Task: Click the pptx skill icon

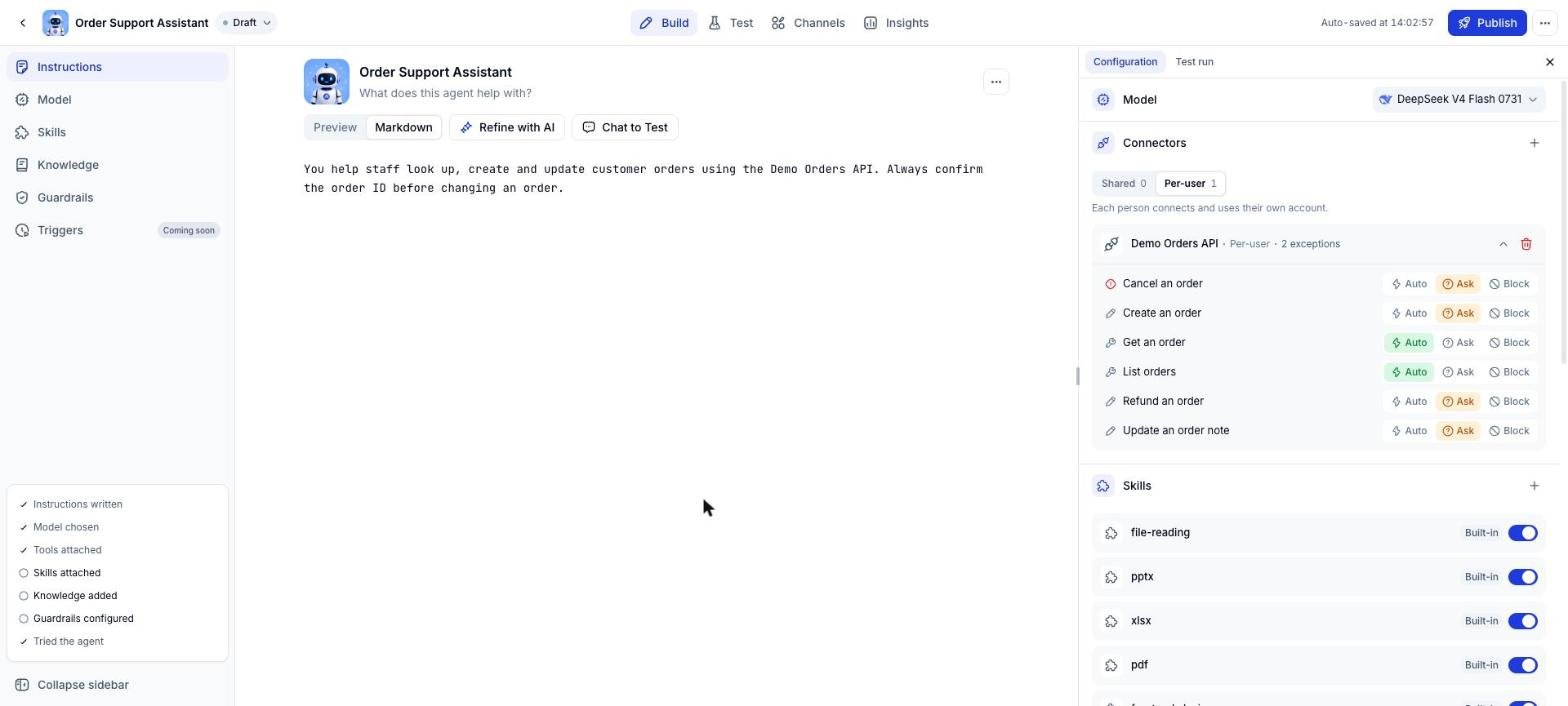Action: tap(1111, 577)
